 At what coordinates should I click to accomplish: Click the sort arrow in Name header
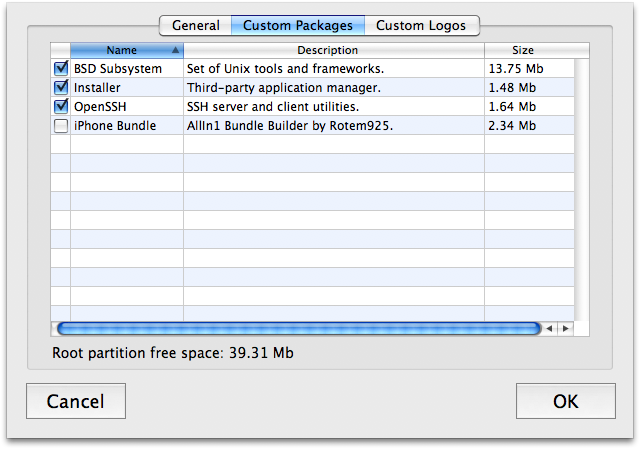pyautogui.click(x=176, y=50)
